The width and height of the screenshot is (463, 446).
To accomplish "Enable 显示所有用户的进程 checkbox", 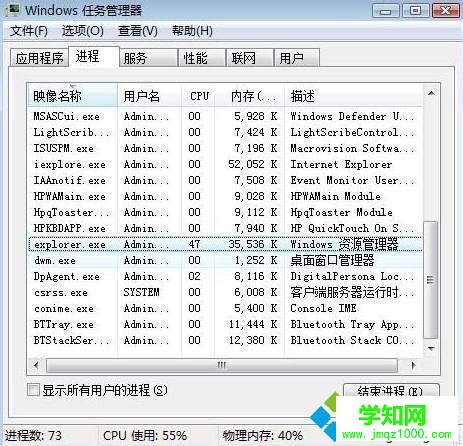I will tap(33, 389).
